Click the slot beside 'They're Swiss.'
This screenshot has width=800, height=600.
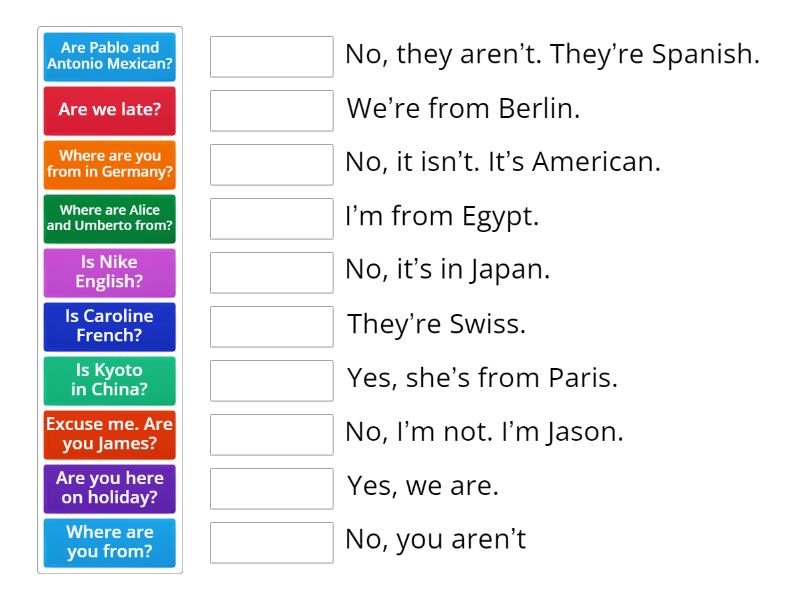tap(272, 327)
